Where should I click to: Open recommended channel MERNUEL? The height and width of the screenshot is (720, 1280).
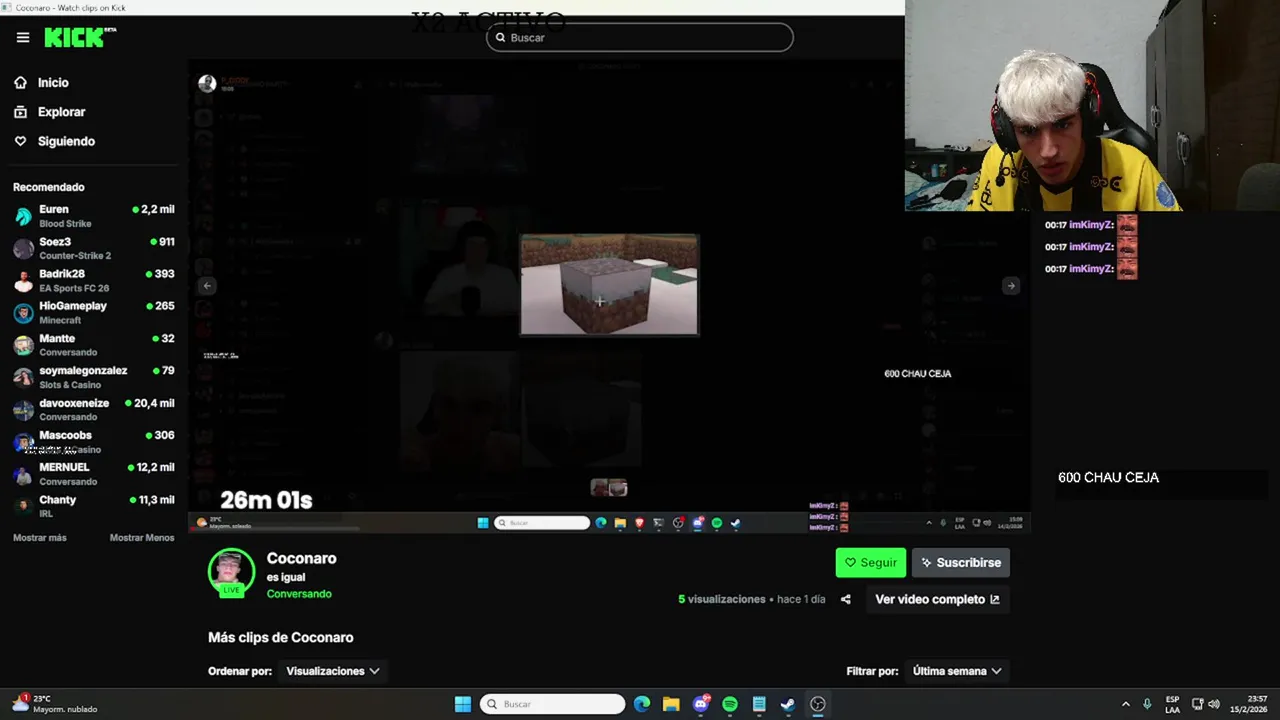pos(94,473)
